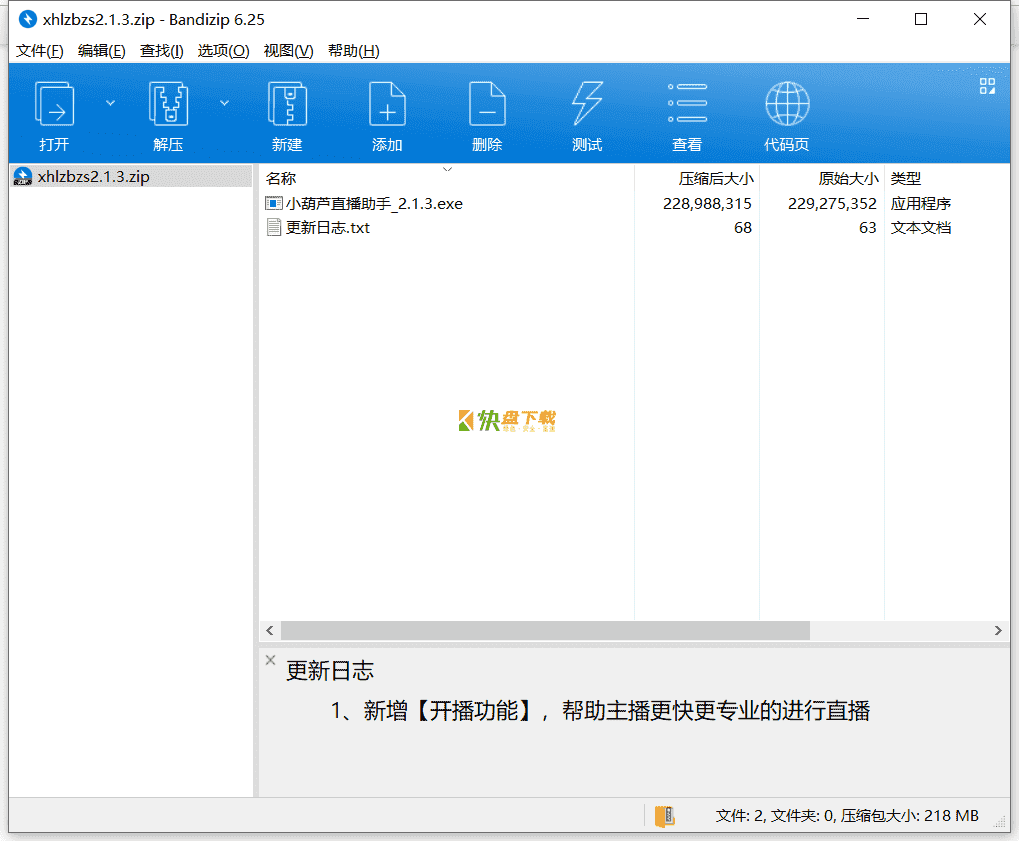The width and height of the screenshot is (1019, 841).
Task: Select xhlzbzs2.1.3.zip in the folder tree
Action: coord(94,177)
